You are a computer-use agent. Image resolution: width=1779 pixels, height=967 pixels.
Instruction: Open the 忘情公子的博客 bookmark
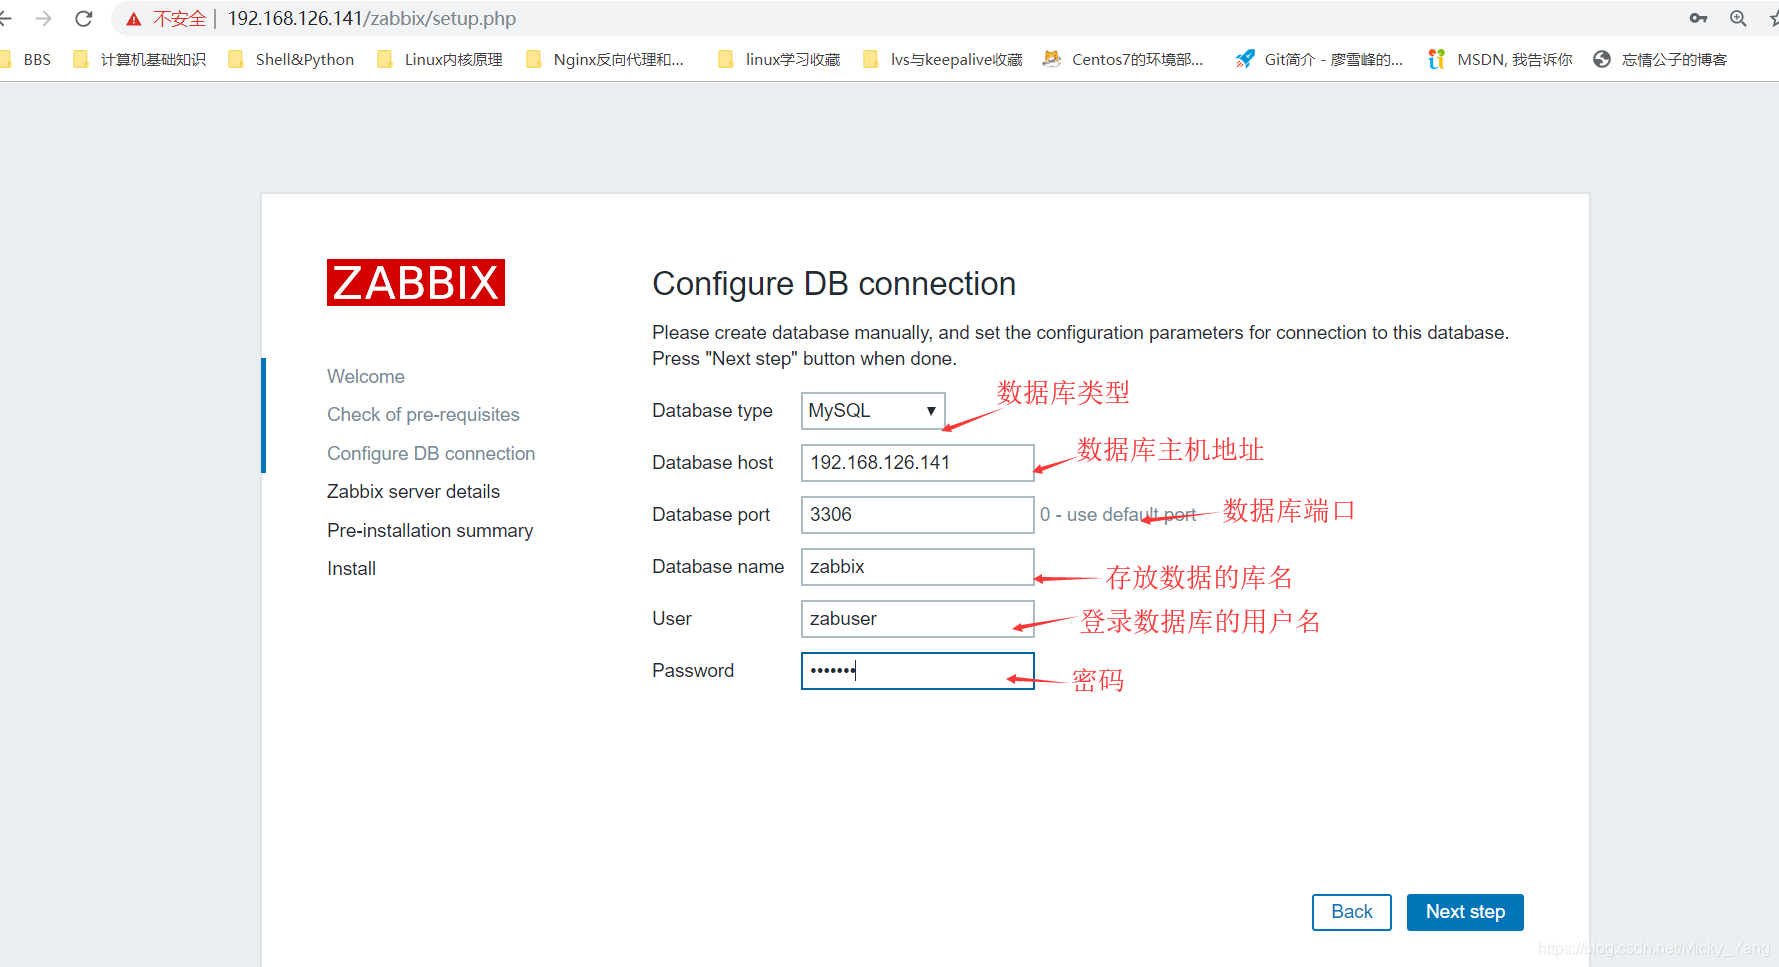(x=1660, y=59)
